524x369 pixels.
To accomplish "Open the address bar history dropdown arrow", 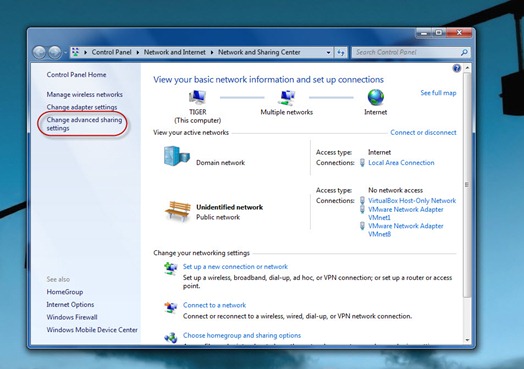I will 328,52.
